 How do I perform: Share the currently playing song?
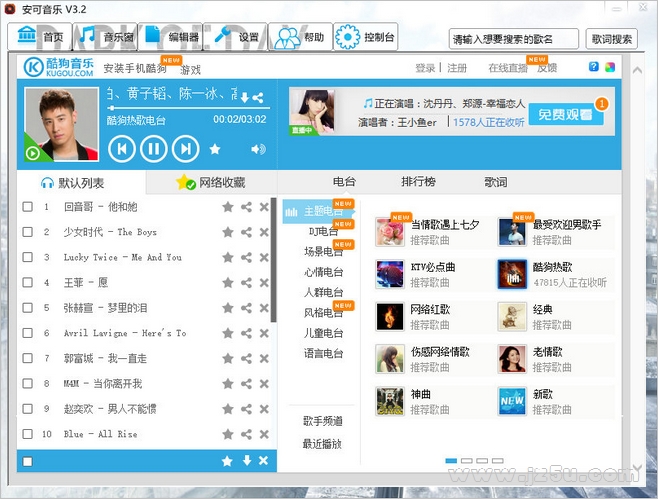(258, 97)
